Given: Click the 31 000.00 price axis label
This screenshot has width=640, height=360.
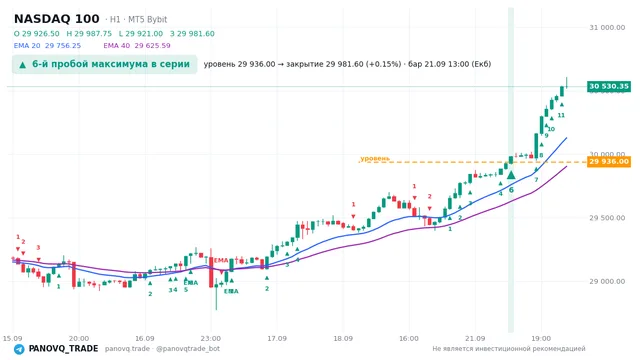Looking at the screenshot, I should click(x=607, y=27).
